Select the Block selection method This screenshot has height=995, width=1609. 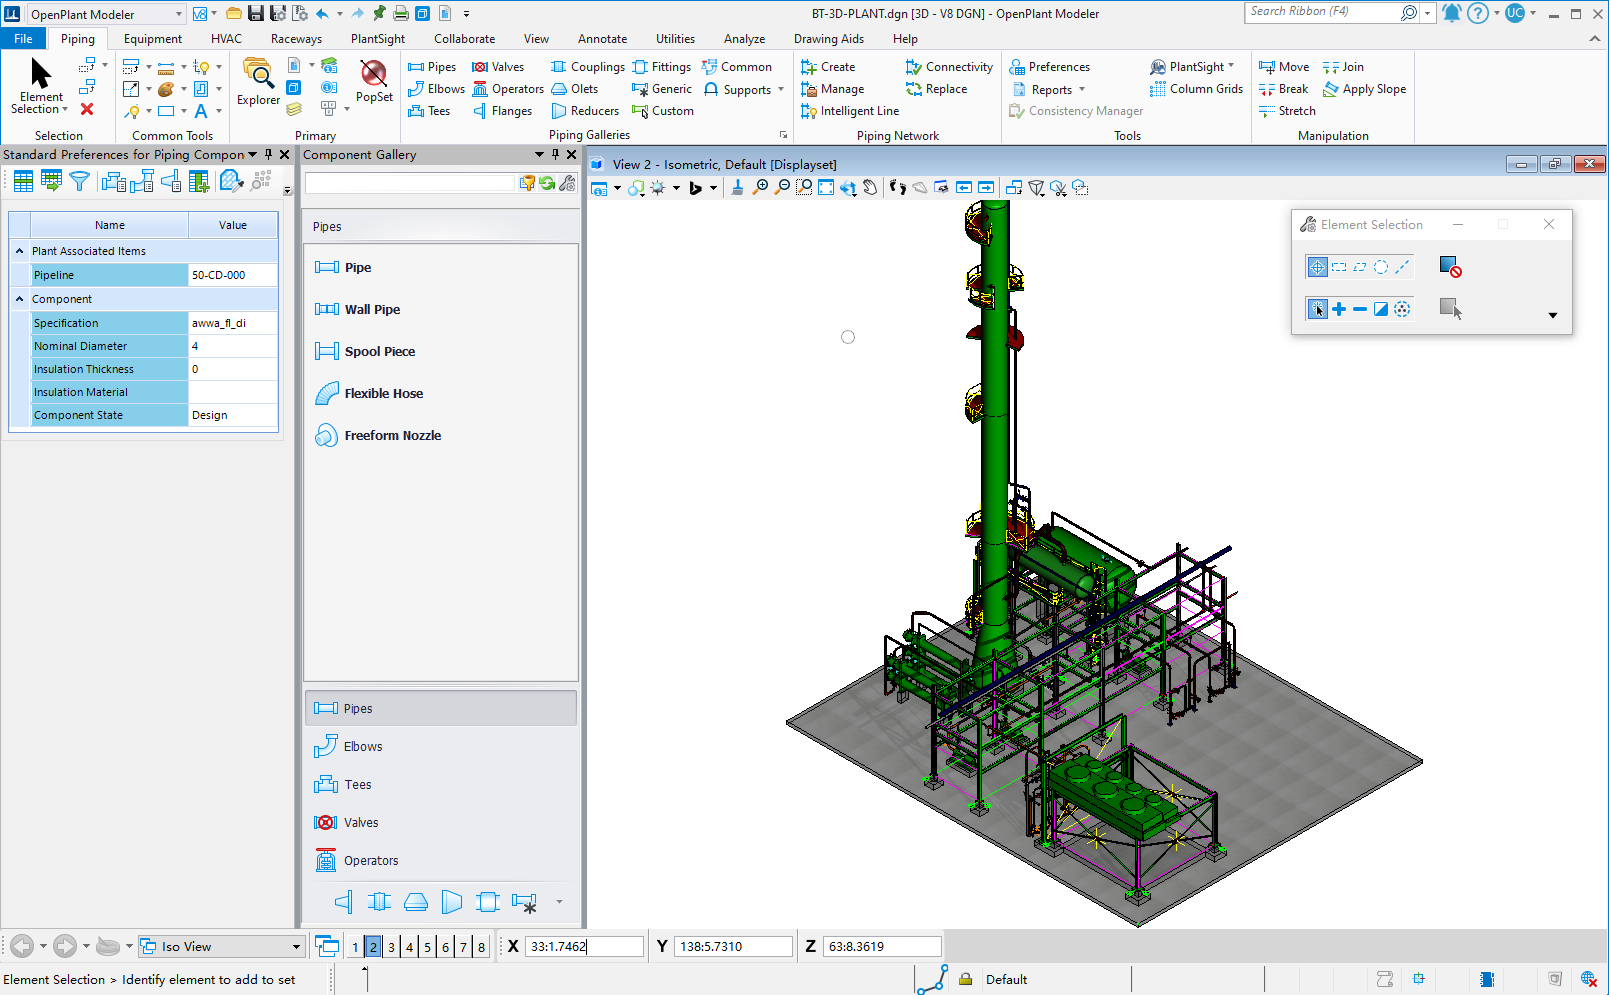click(x=1339, y=267)
